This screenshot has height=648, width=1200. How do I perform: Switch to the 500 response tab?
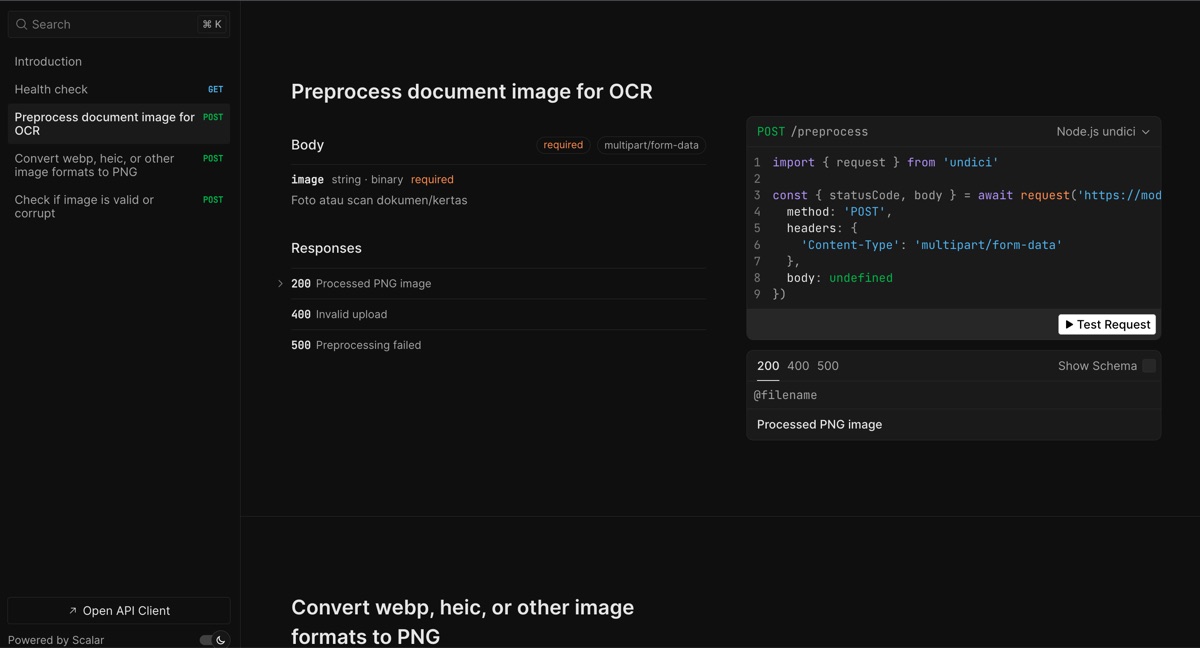pos(828,366)
